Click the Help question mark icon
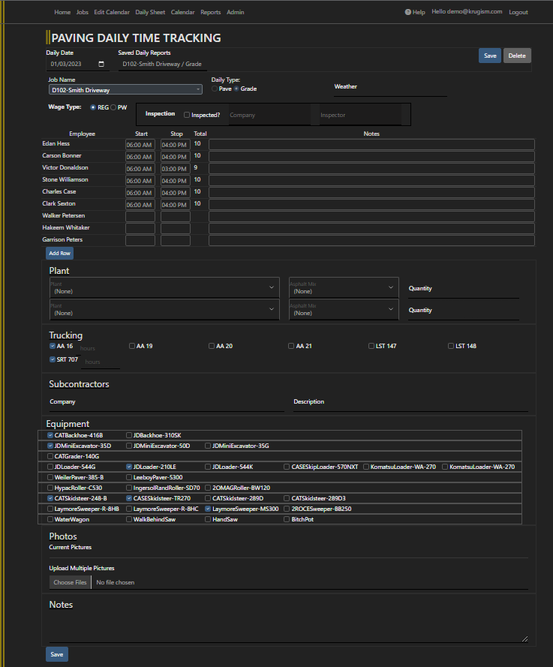The image size is (553, 667). (x=408, y=12)
